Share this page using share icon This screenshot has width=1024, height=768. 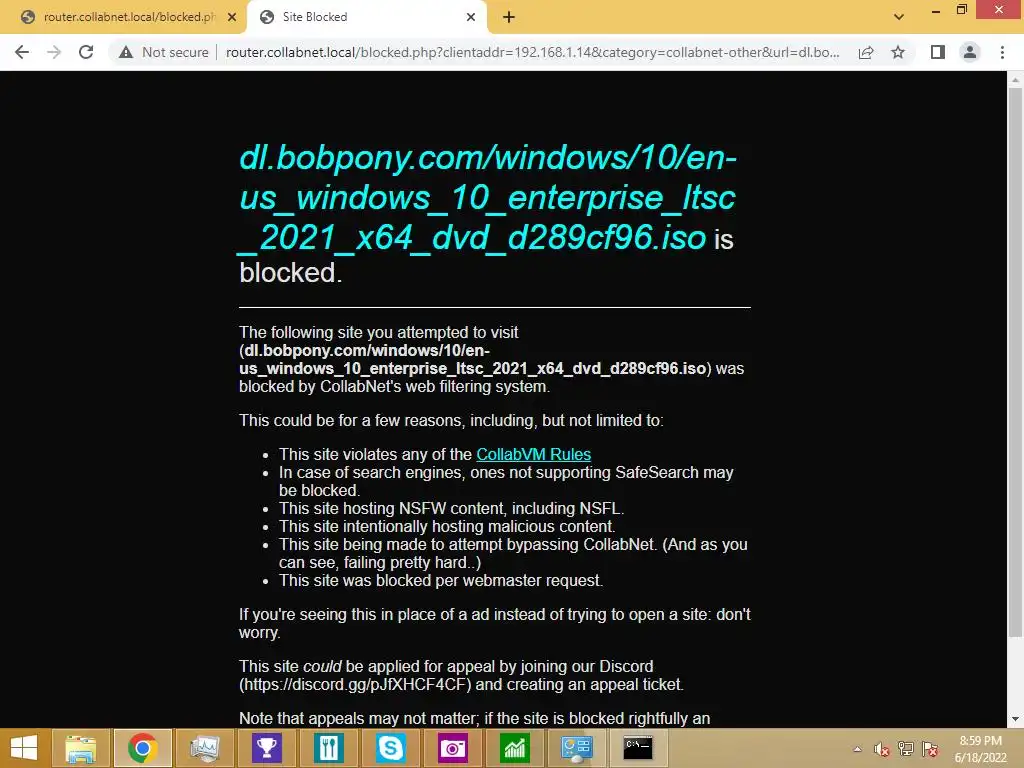[866, 52]
